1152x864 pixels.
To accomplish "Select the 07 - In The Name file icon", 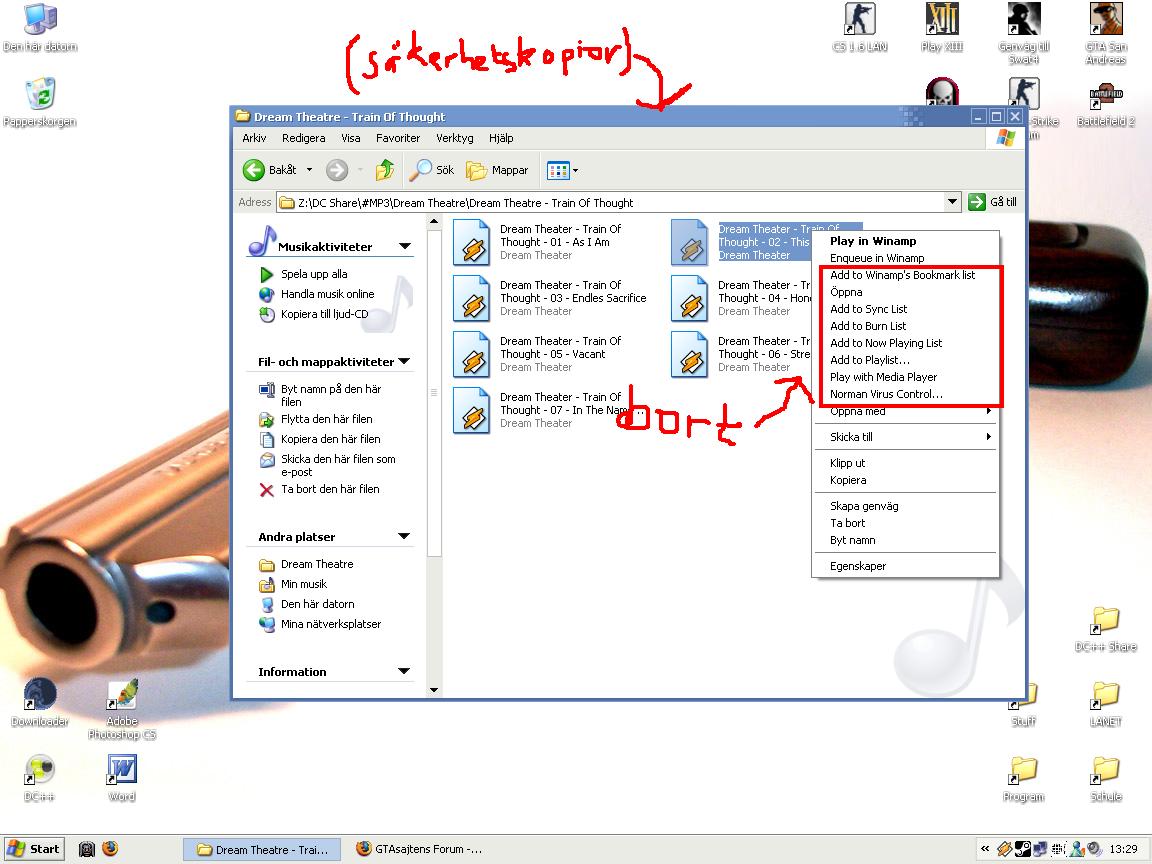I will point(472,409).
